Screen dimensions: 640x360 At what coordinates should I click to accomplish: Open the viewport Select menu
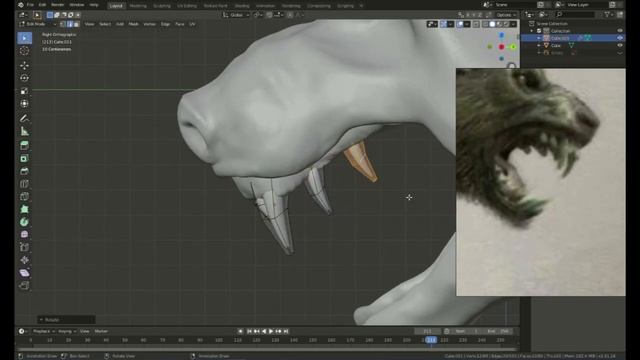(105, 24)
